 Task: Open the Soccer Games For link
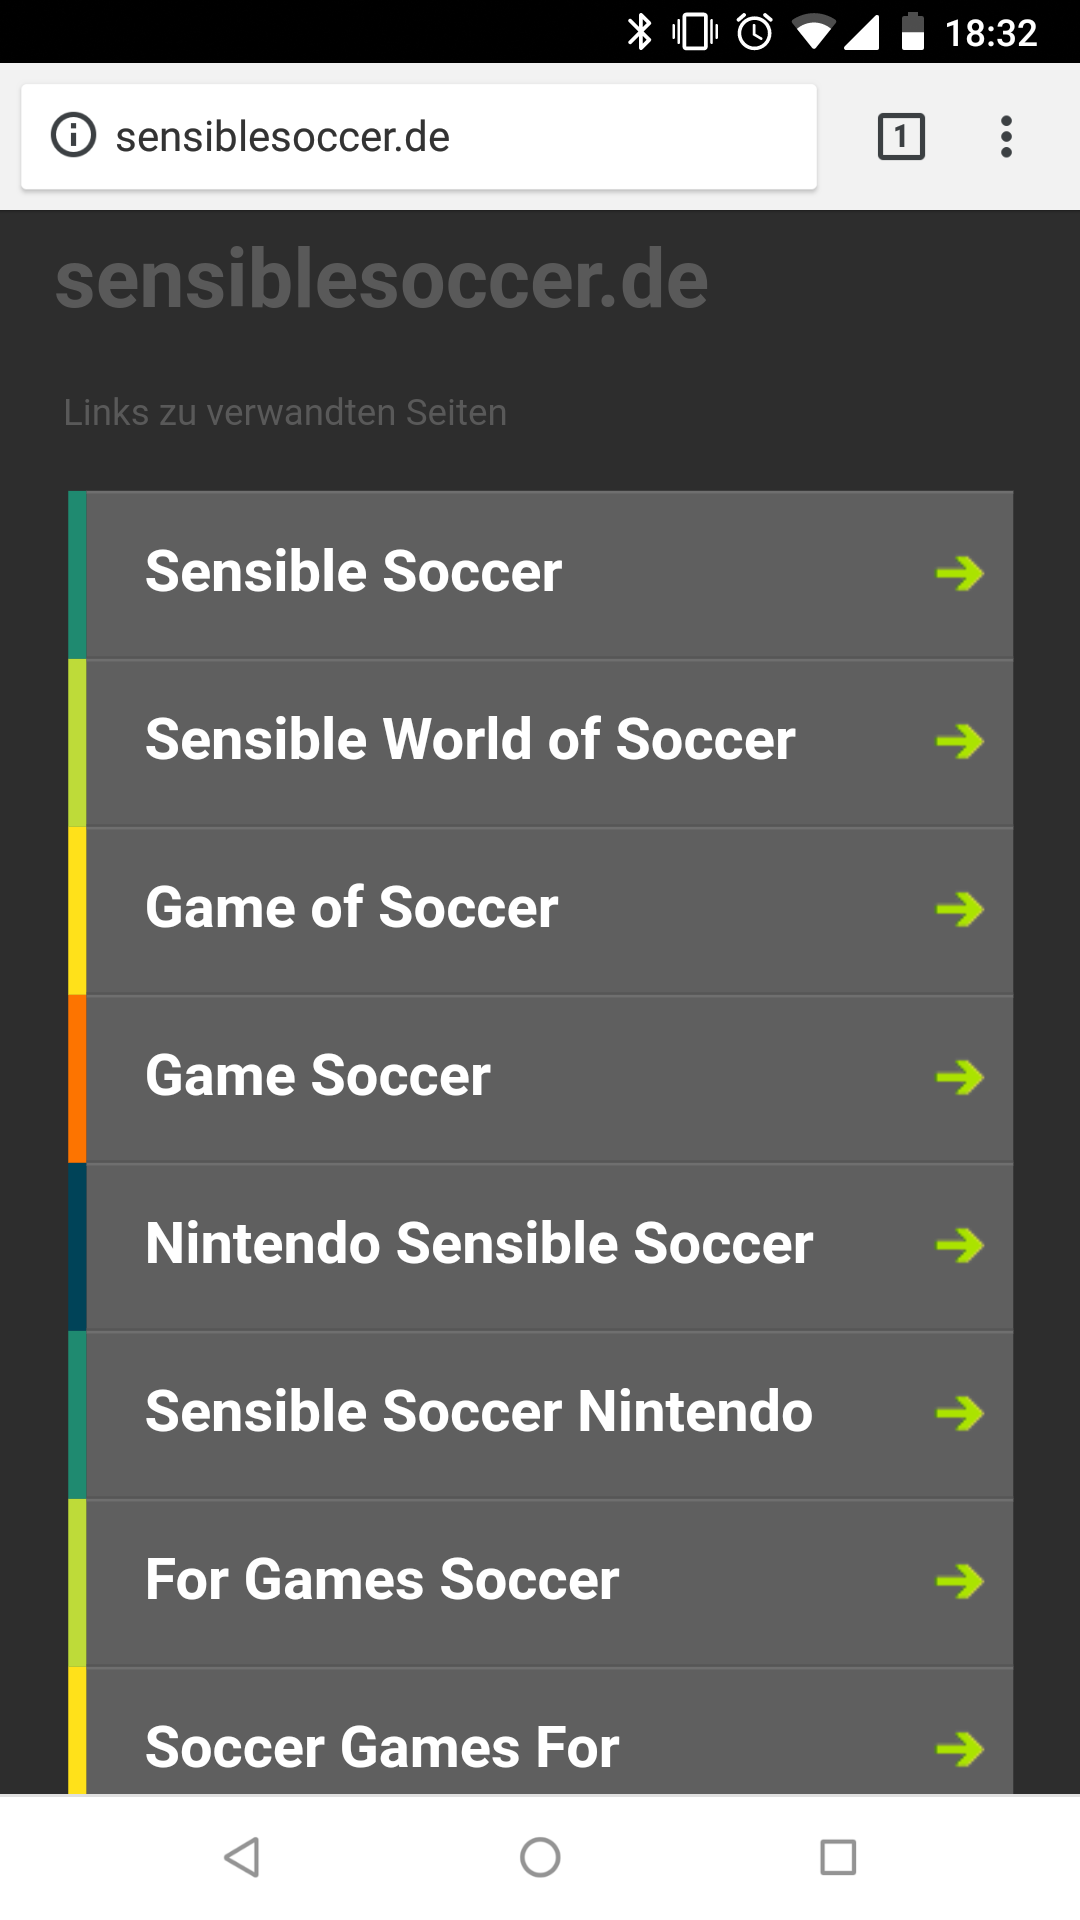point(382,1747)
